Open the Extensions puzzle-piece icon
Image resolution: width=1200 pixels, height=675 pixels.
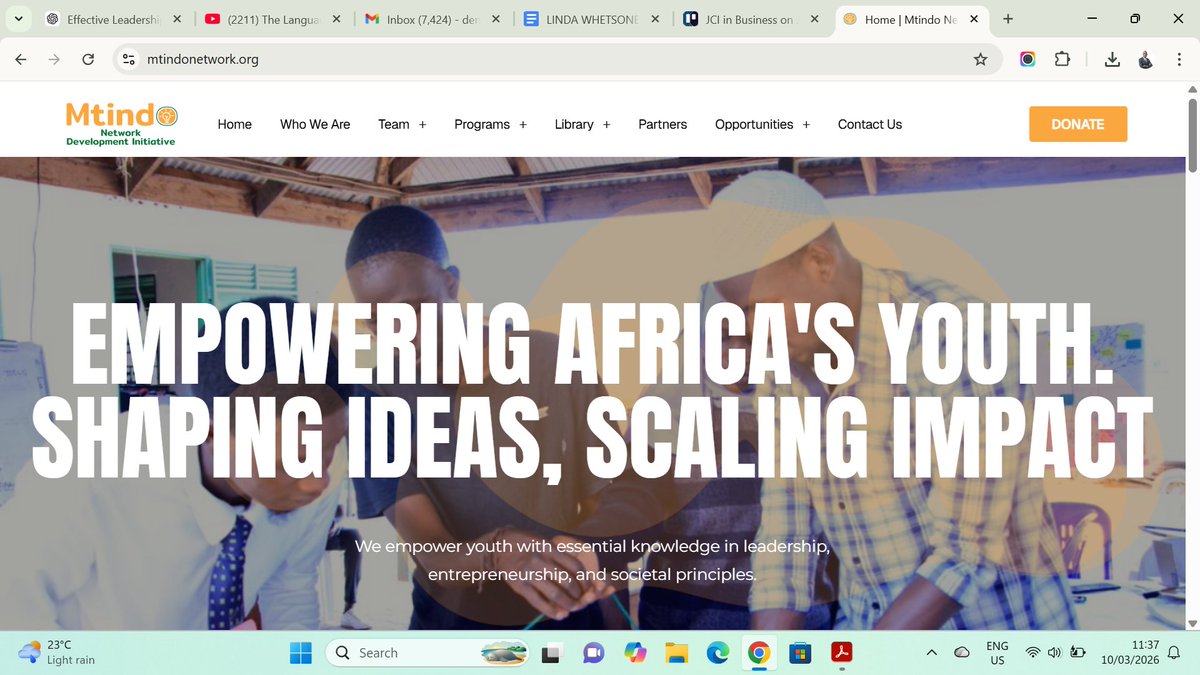[x=1062, y=59]
